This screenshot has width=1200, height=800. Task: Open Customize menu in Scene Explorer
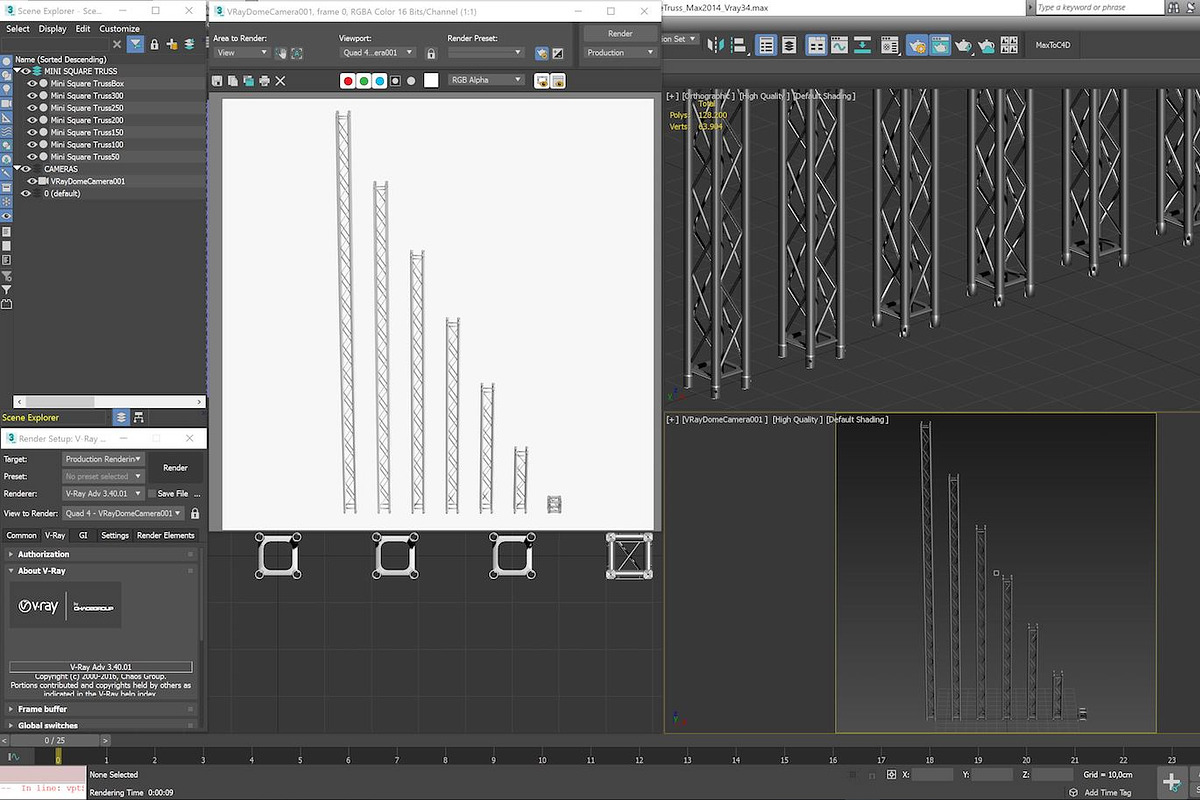pyautogui.click(x=119, y=29)
